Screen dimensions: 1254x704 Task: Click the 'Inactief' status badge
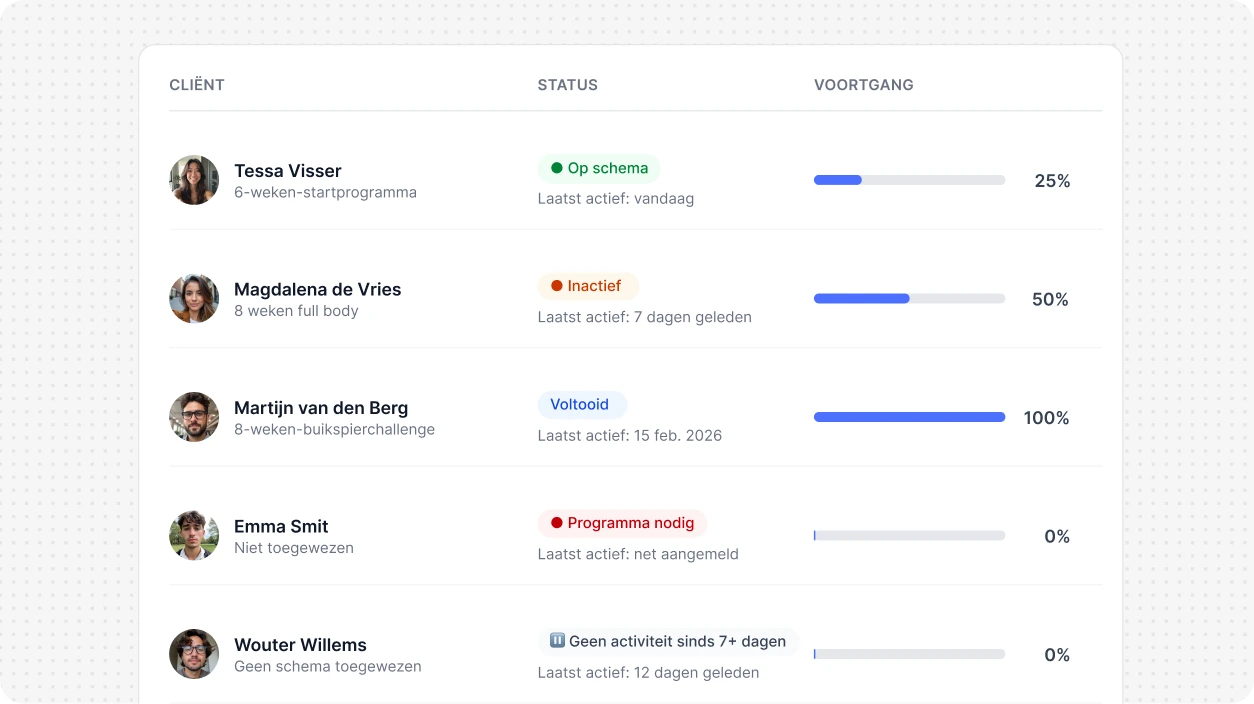point(588,286)
